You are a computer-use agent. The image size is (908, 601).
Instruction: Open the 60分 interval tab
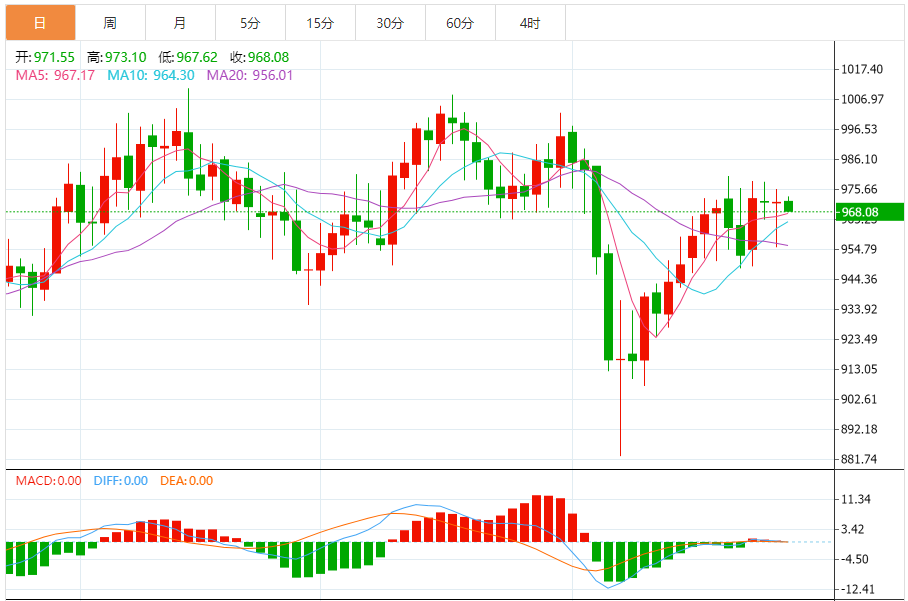[x=461, y=23]
